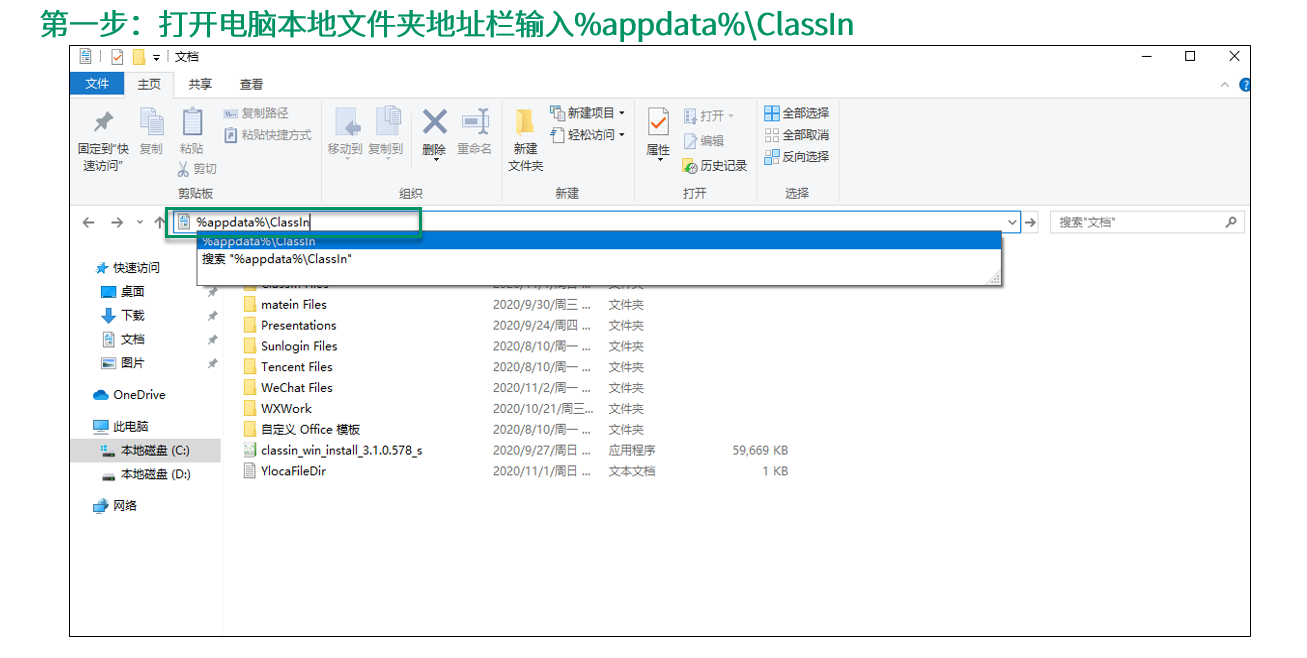The image size is (1307, 658).
Task: Select the %appdata%\ClassIn suggestion
Action: pos(599,241)
